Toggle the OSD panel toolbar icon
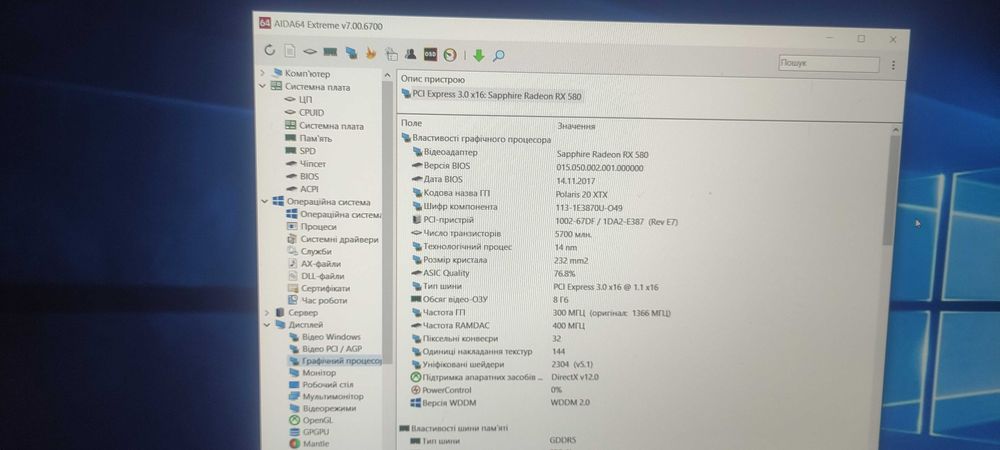This screenshot has height=450, width=1000. click(430, 54)
